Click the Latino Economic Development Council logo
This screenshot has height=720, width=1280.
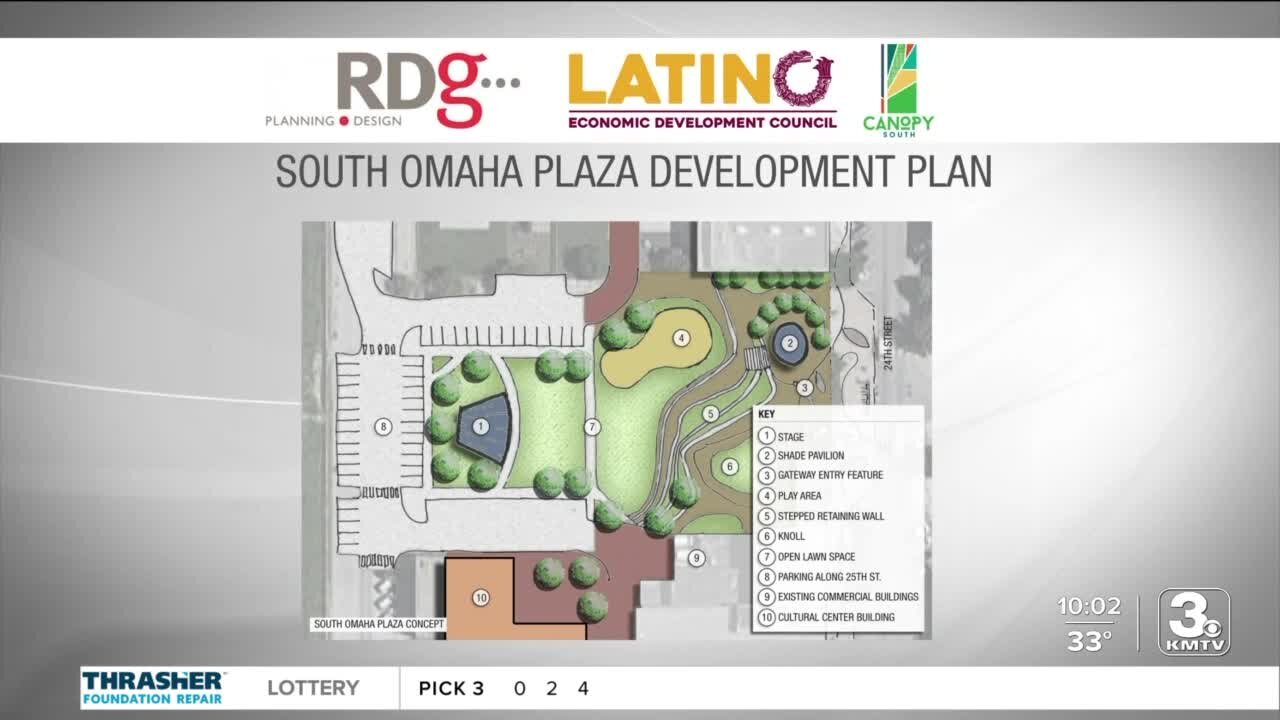click(702, 90)
